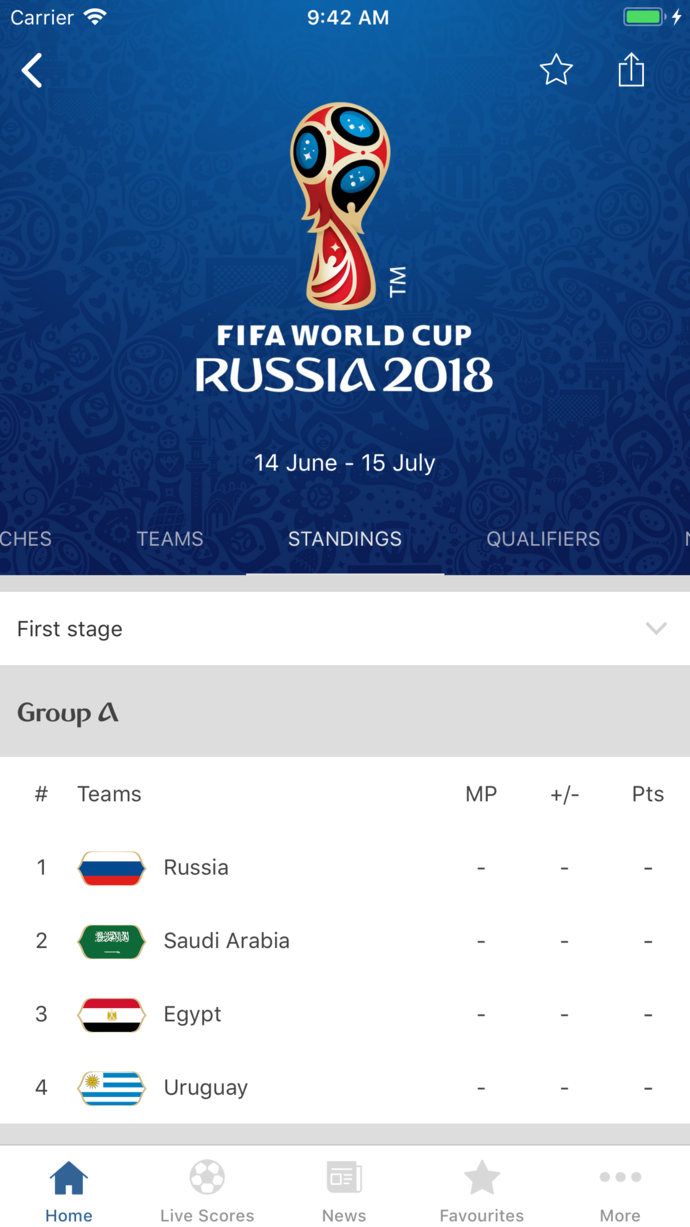This screenshot has width=690, height=1227.
Task: Expand the First stage dropdown
Action: pos(656,629)
